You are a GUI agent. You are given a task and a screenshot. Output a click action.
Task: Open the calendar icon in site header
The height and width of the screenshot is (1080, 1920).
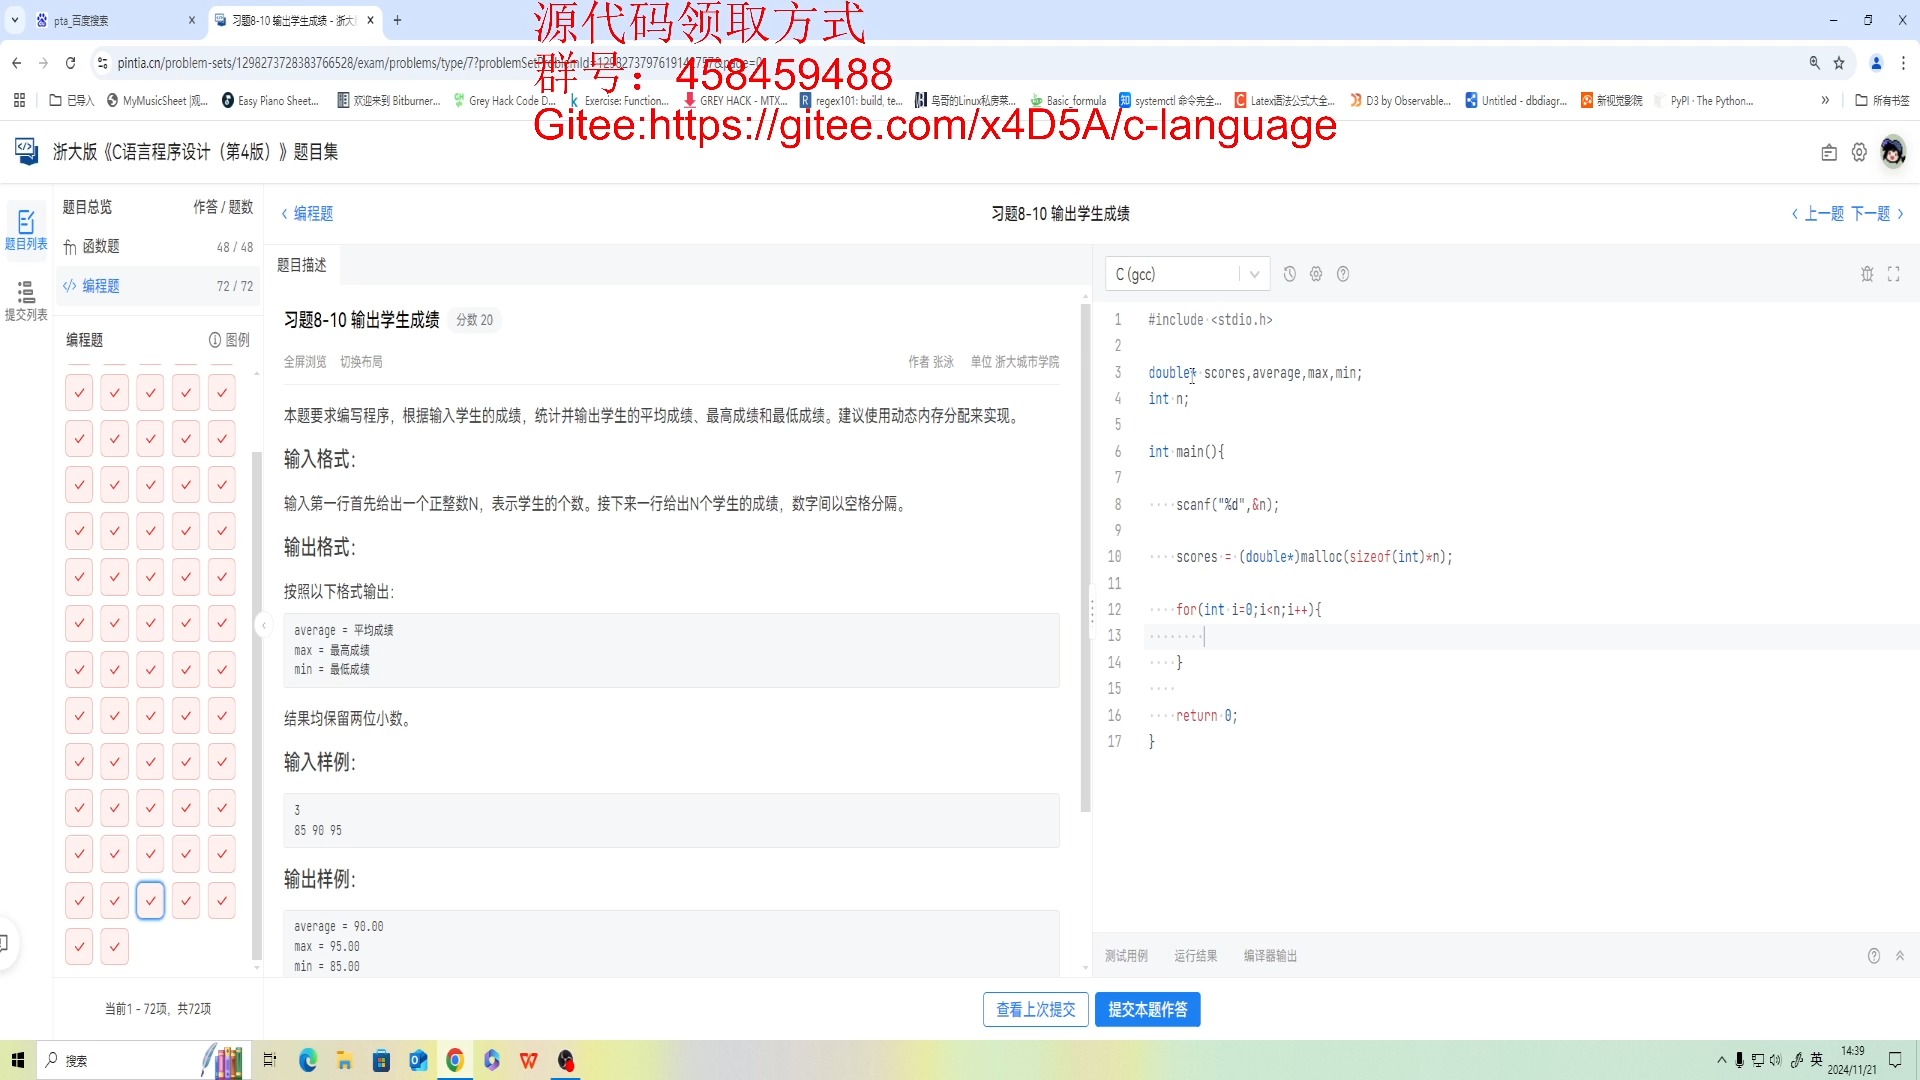1829,152
